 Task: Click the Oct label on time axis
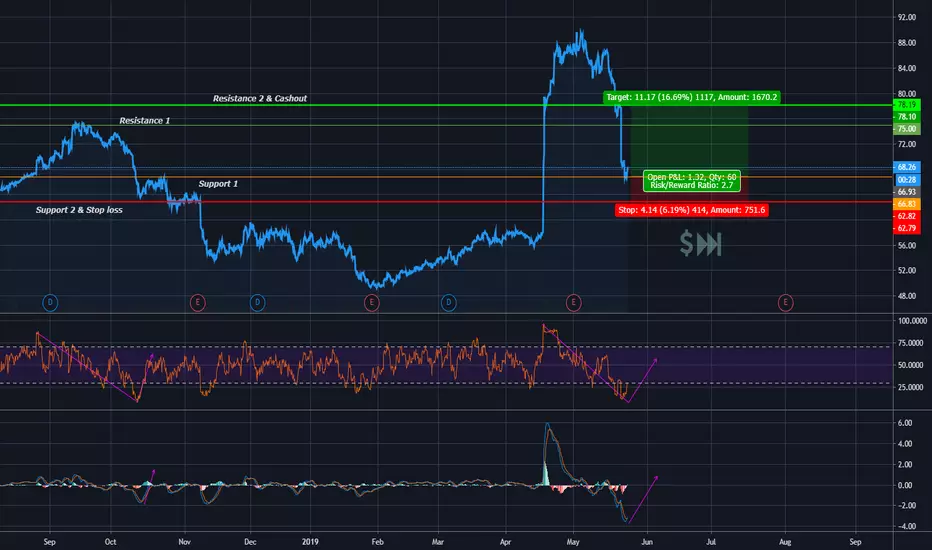(111, 542)
